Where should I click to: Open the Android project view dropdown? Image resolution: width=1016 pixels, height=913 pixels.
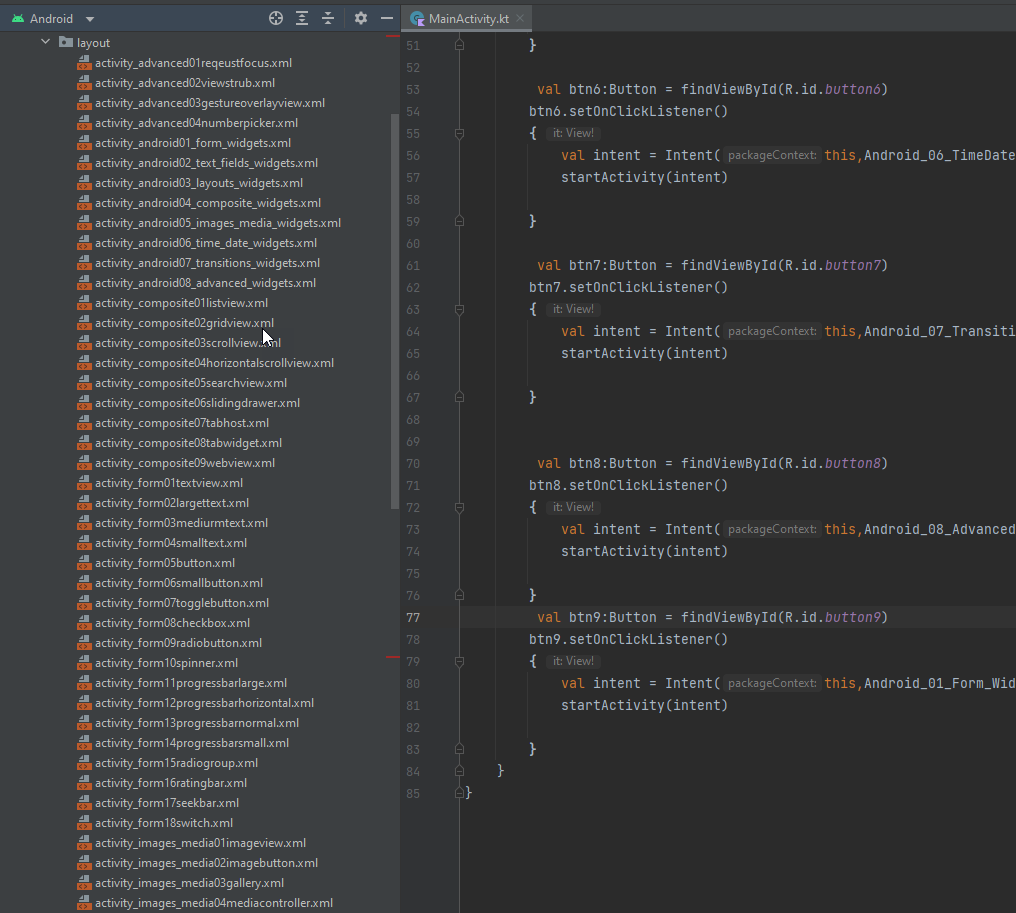click(90, 19)
